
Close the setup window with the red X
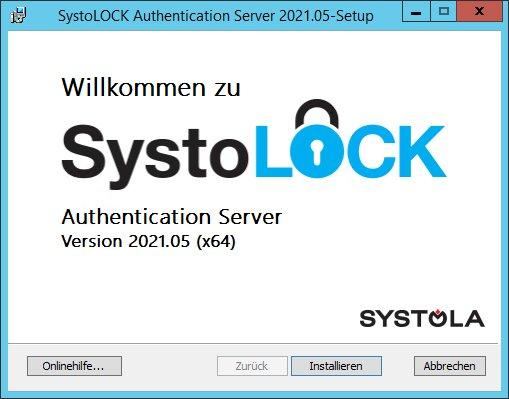479,13
